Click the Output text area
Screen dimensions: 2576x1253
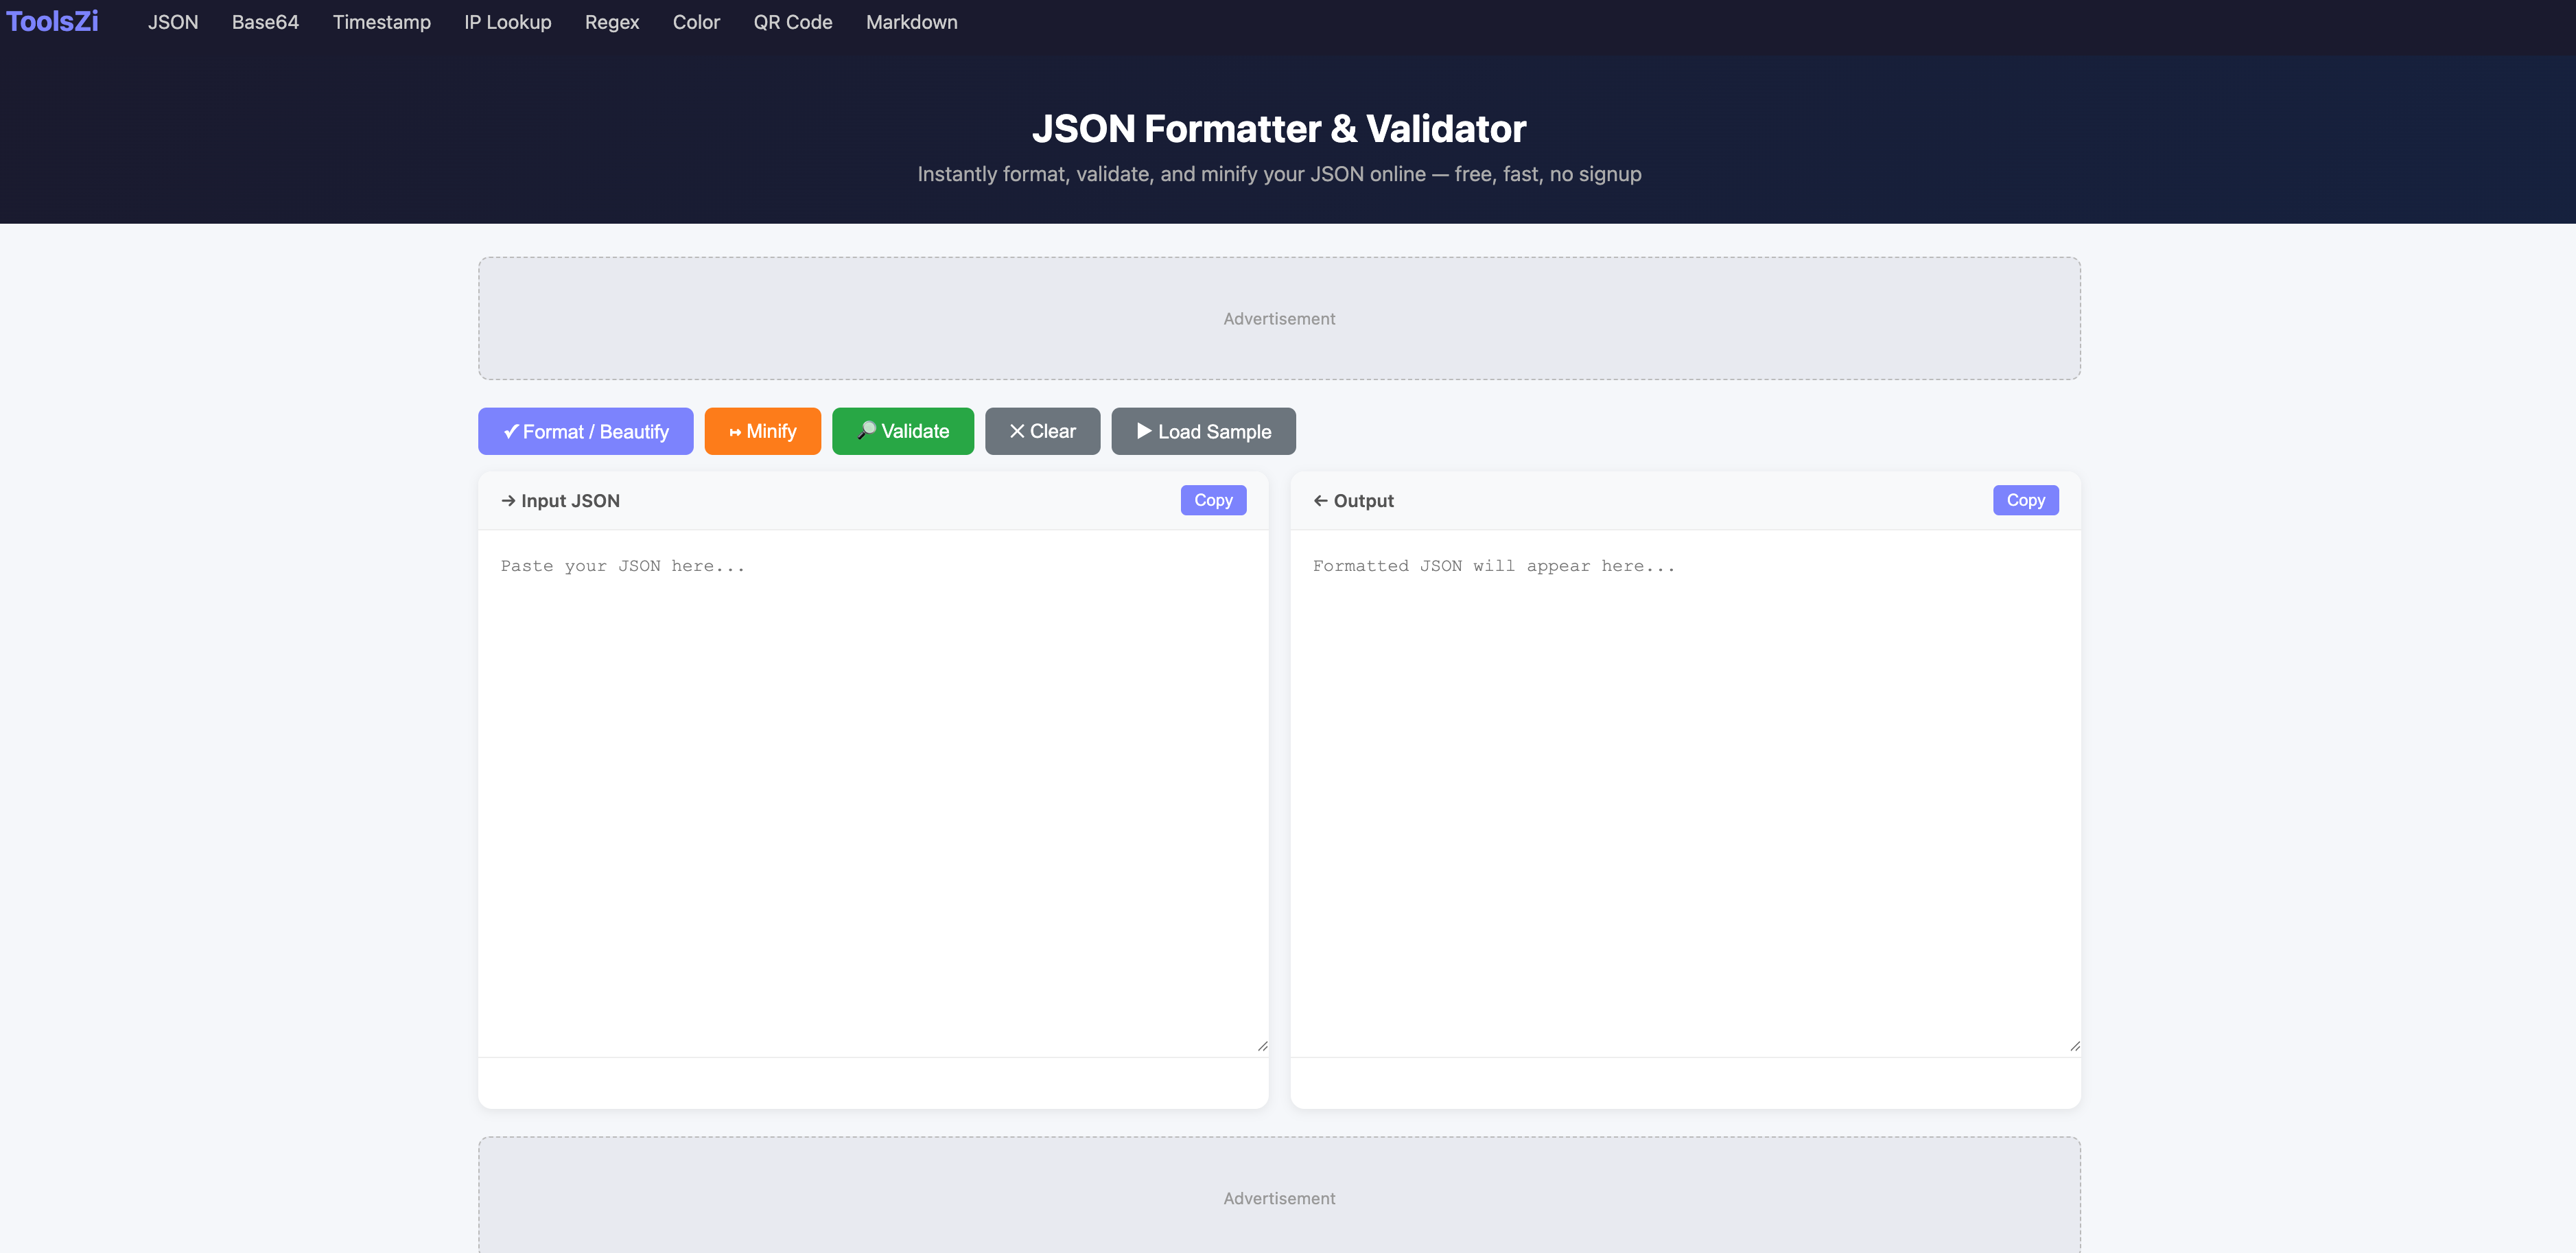point(1684,790)
